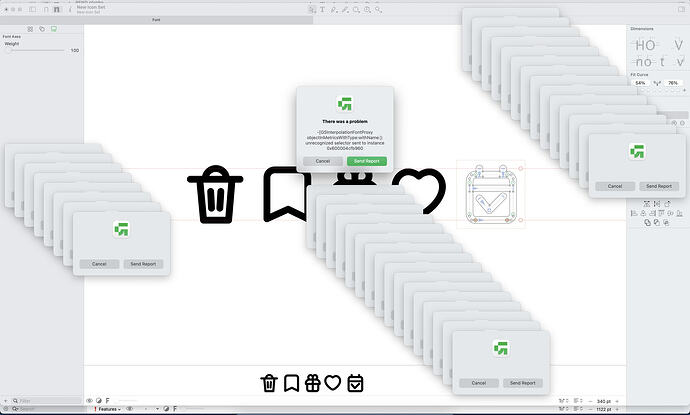The height and width of the screenshot is (415, 690).
Task: Select the Draw (pen) tool in the toolbar
Action: [x=334, y=9]
